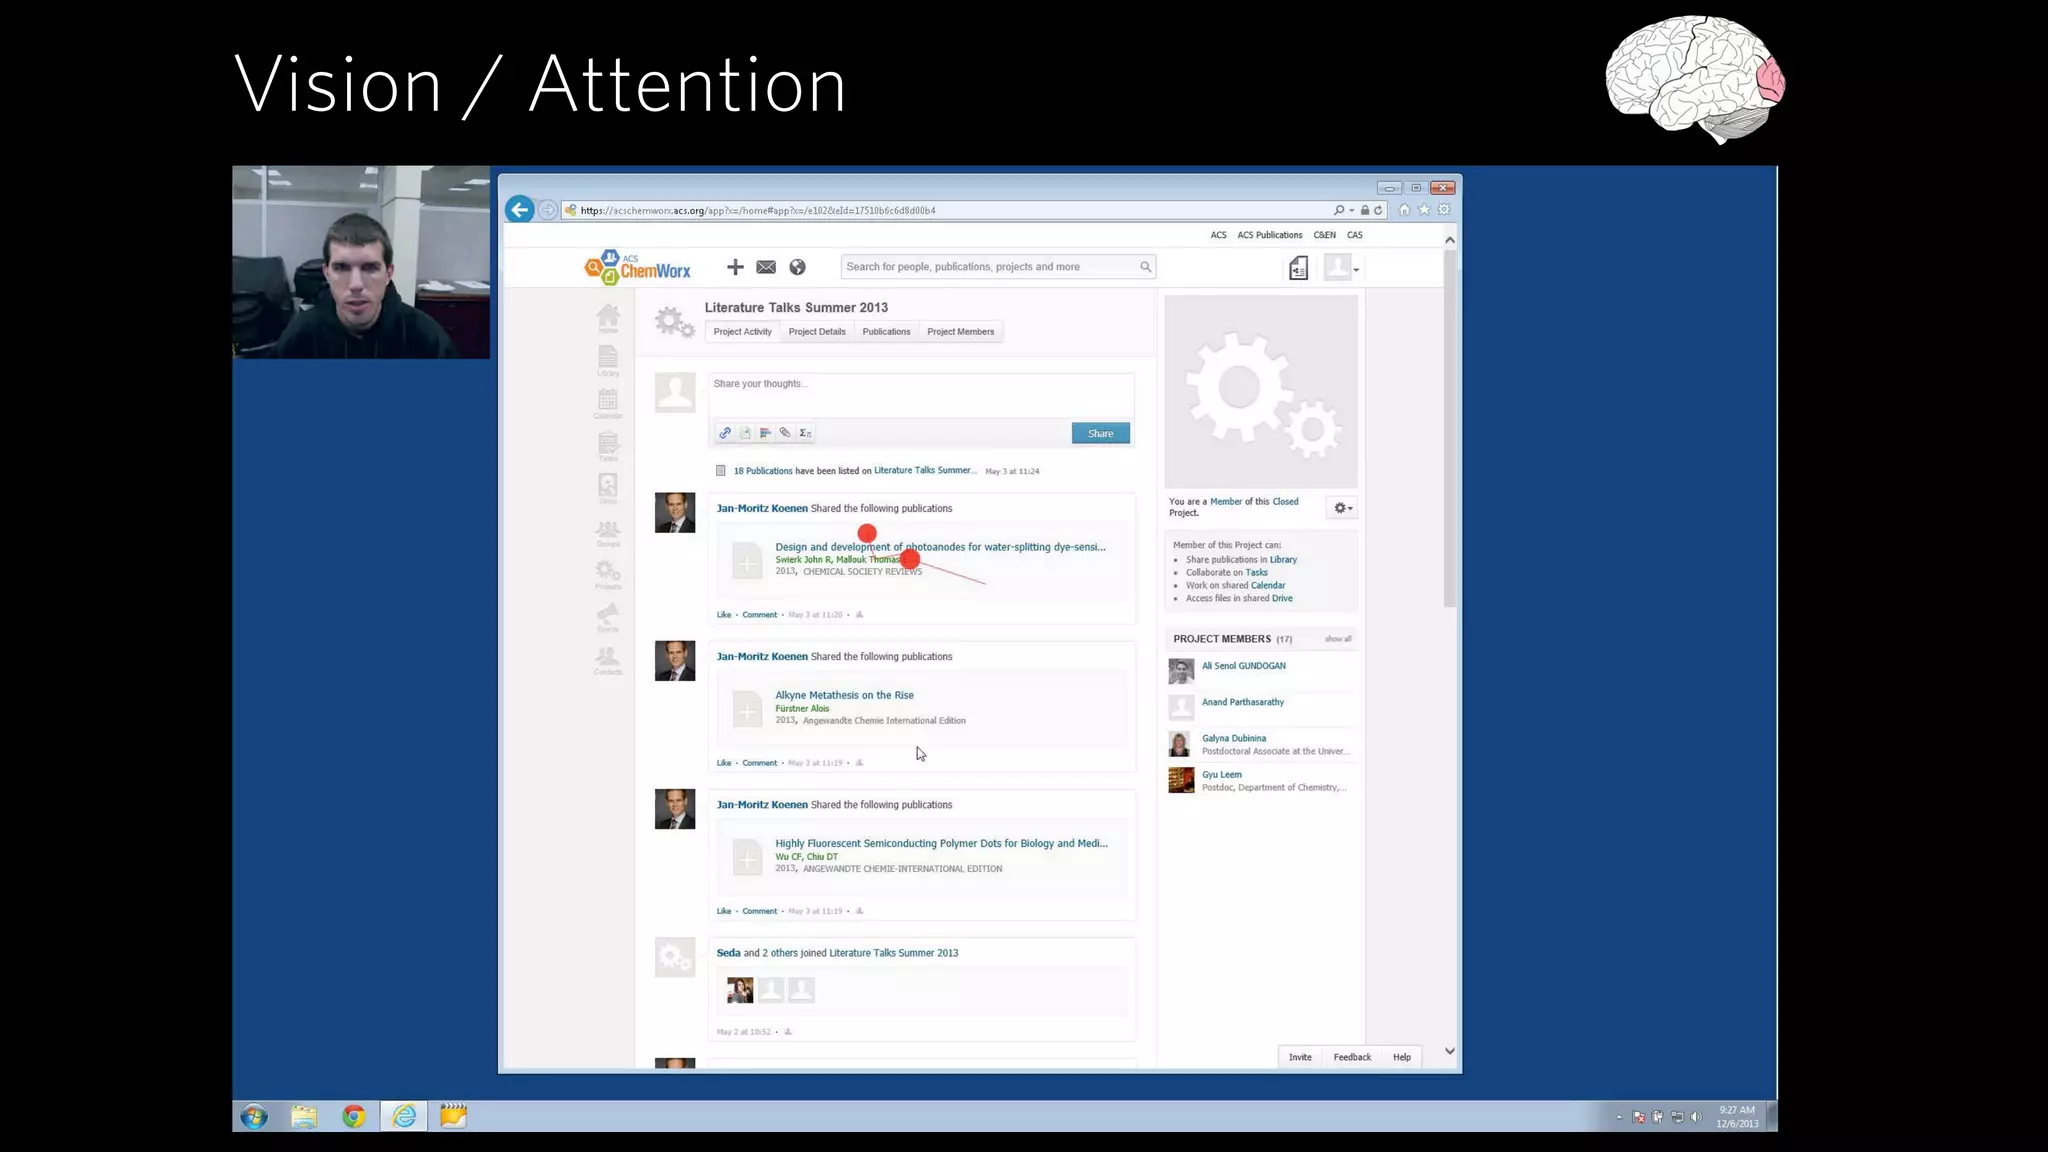Open notifications via the globe icon
This screenshot has height=1152, width=2048.
(797, 267)
